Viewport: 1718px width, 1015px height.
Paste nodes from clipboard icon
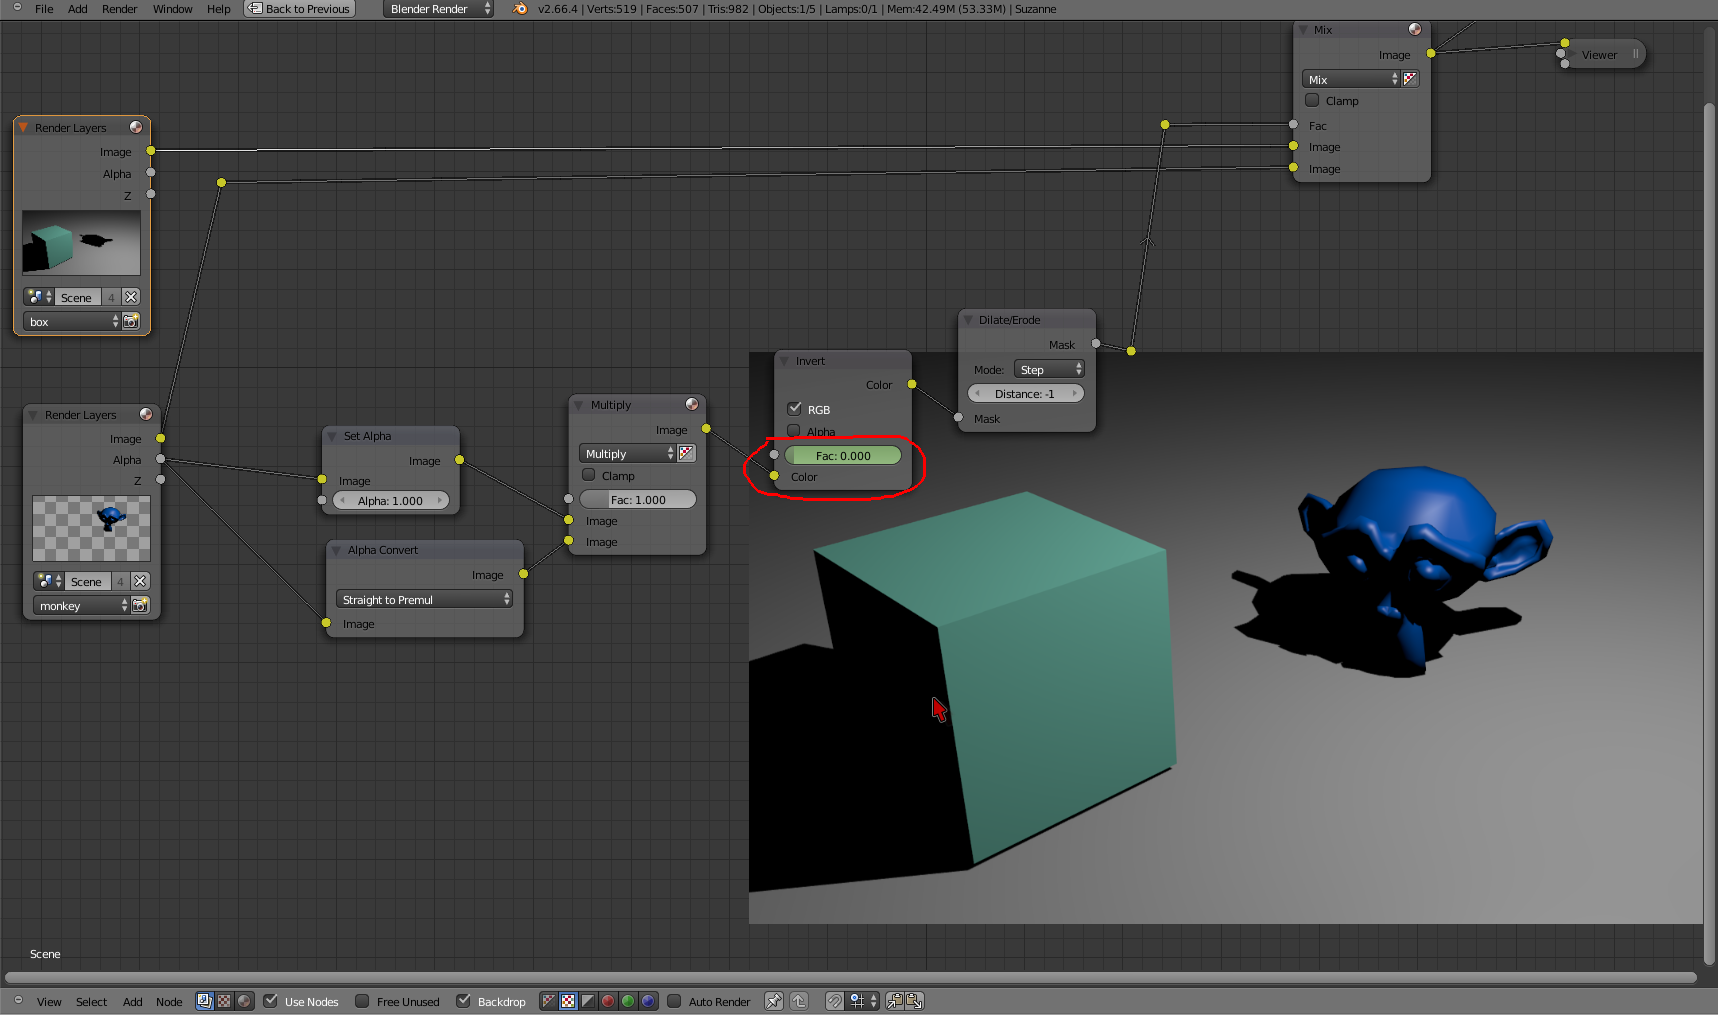(x=914, y=1001)
